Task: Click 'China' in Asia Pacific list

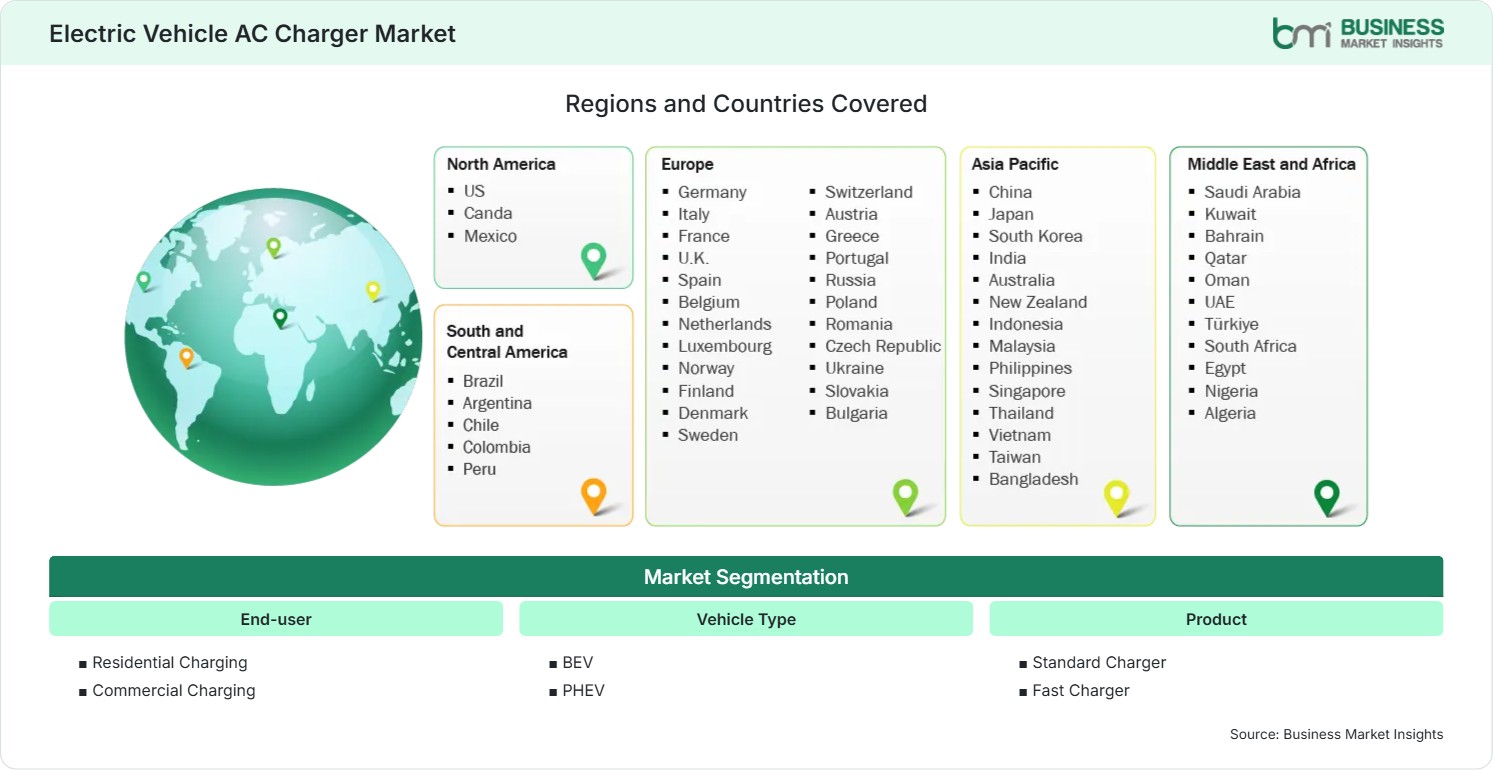Action: tap(1010, 192)
